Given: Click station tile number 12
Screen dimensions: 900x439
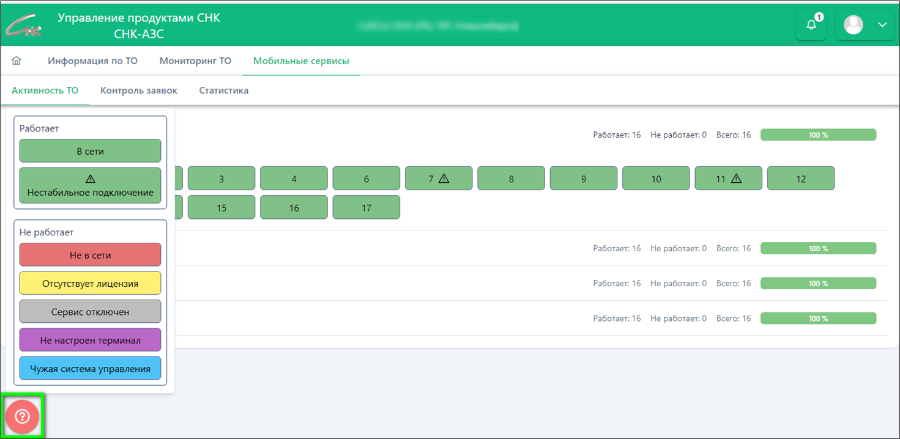Looking at the screenshot, I should pyautogui.click(x=800, y=179).
